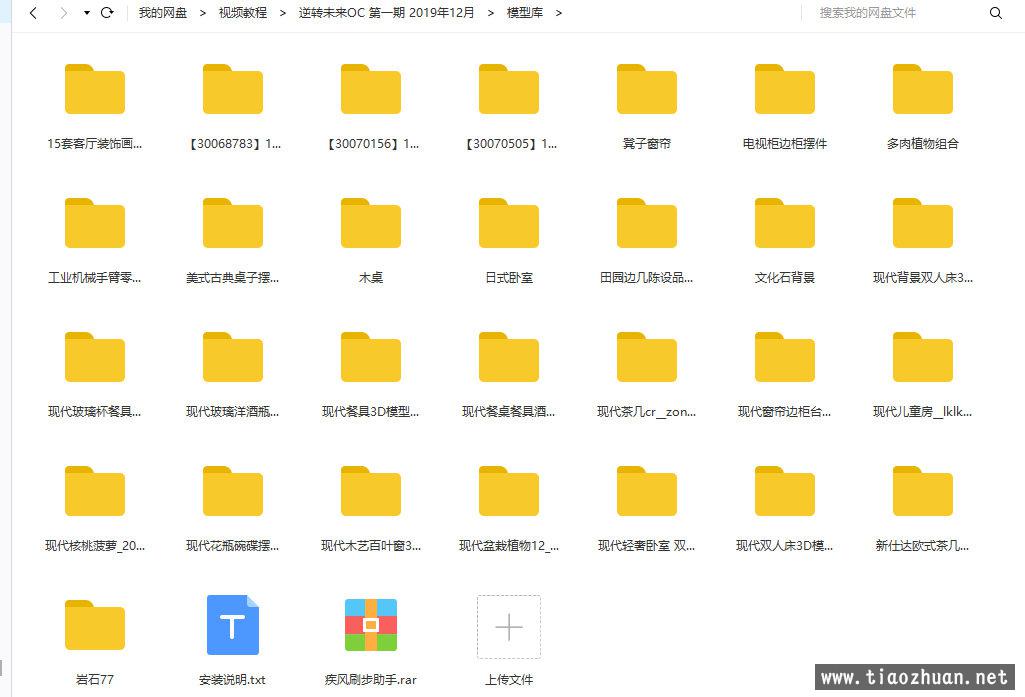Go forward with the right arrow
1025x697 pixels.
(63, 12)
